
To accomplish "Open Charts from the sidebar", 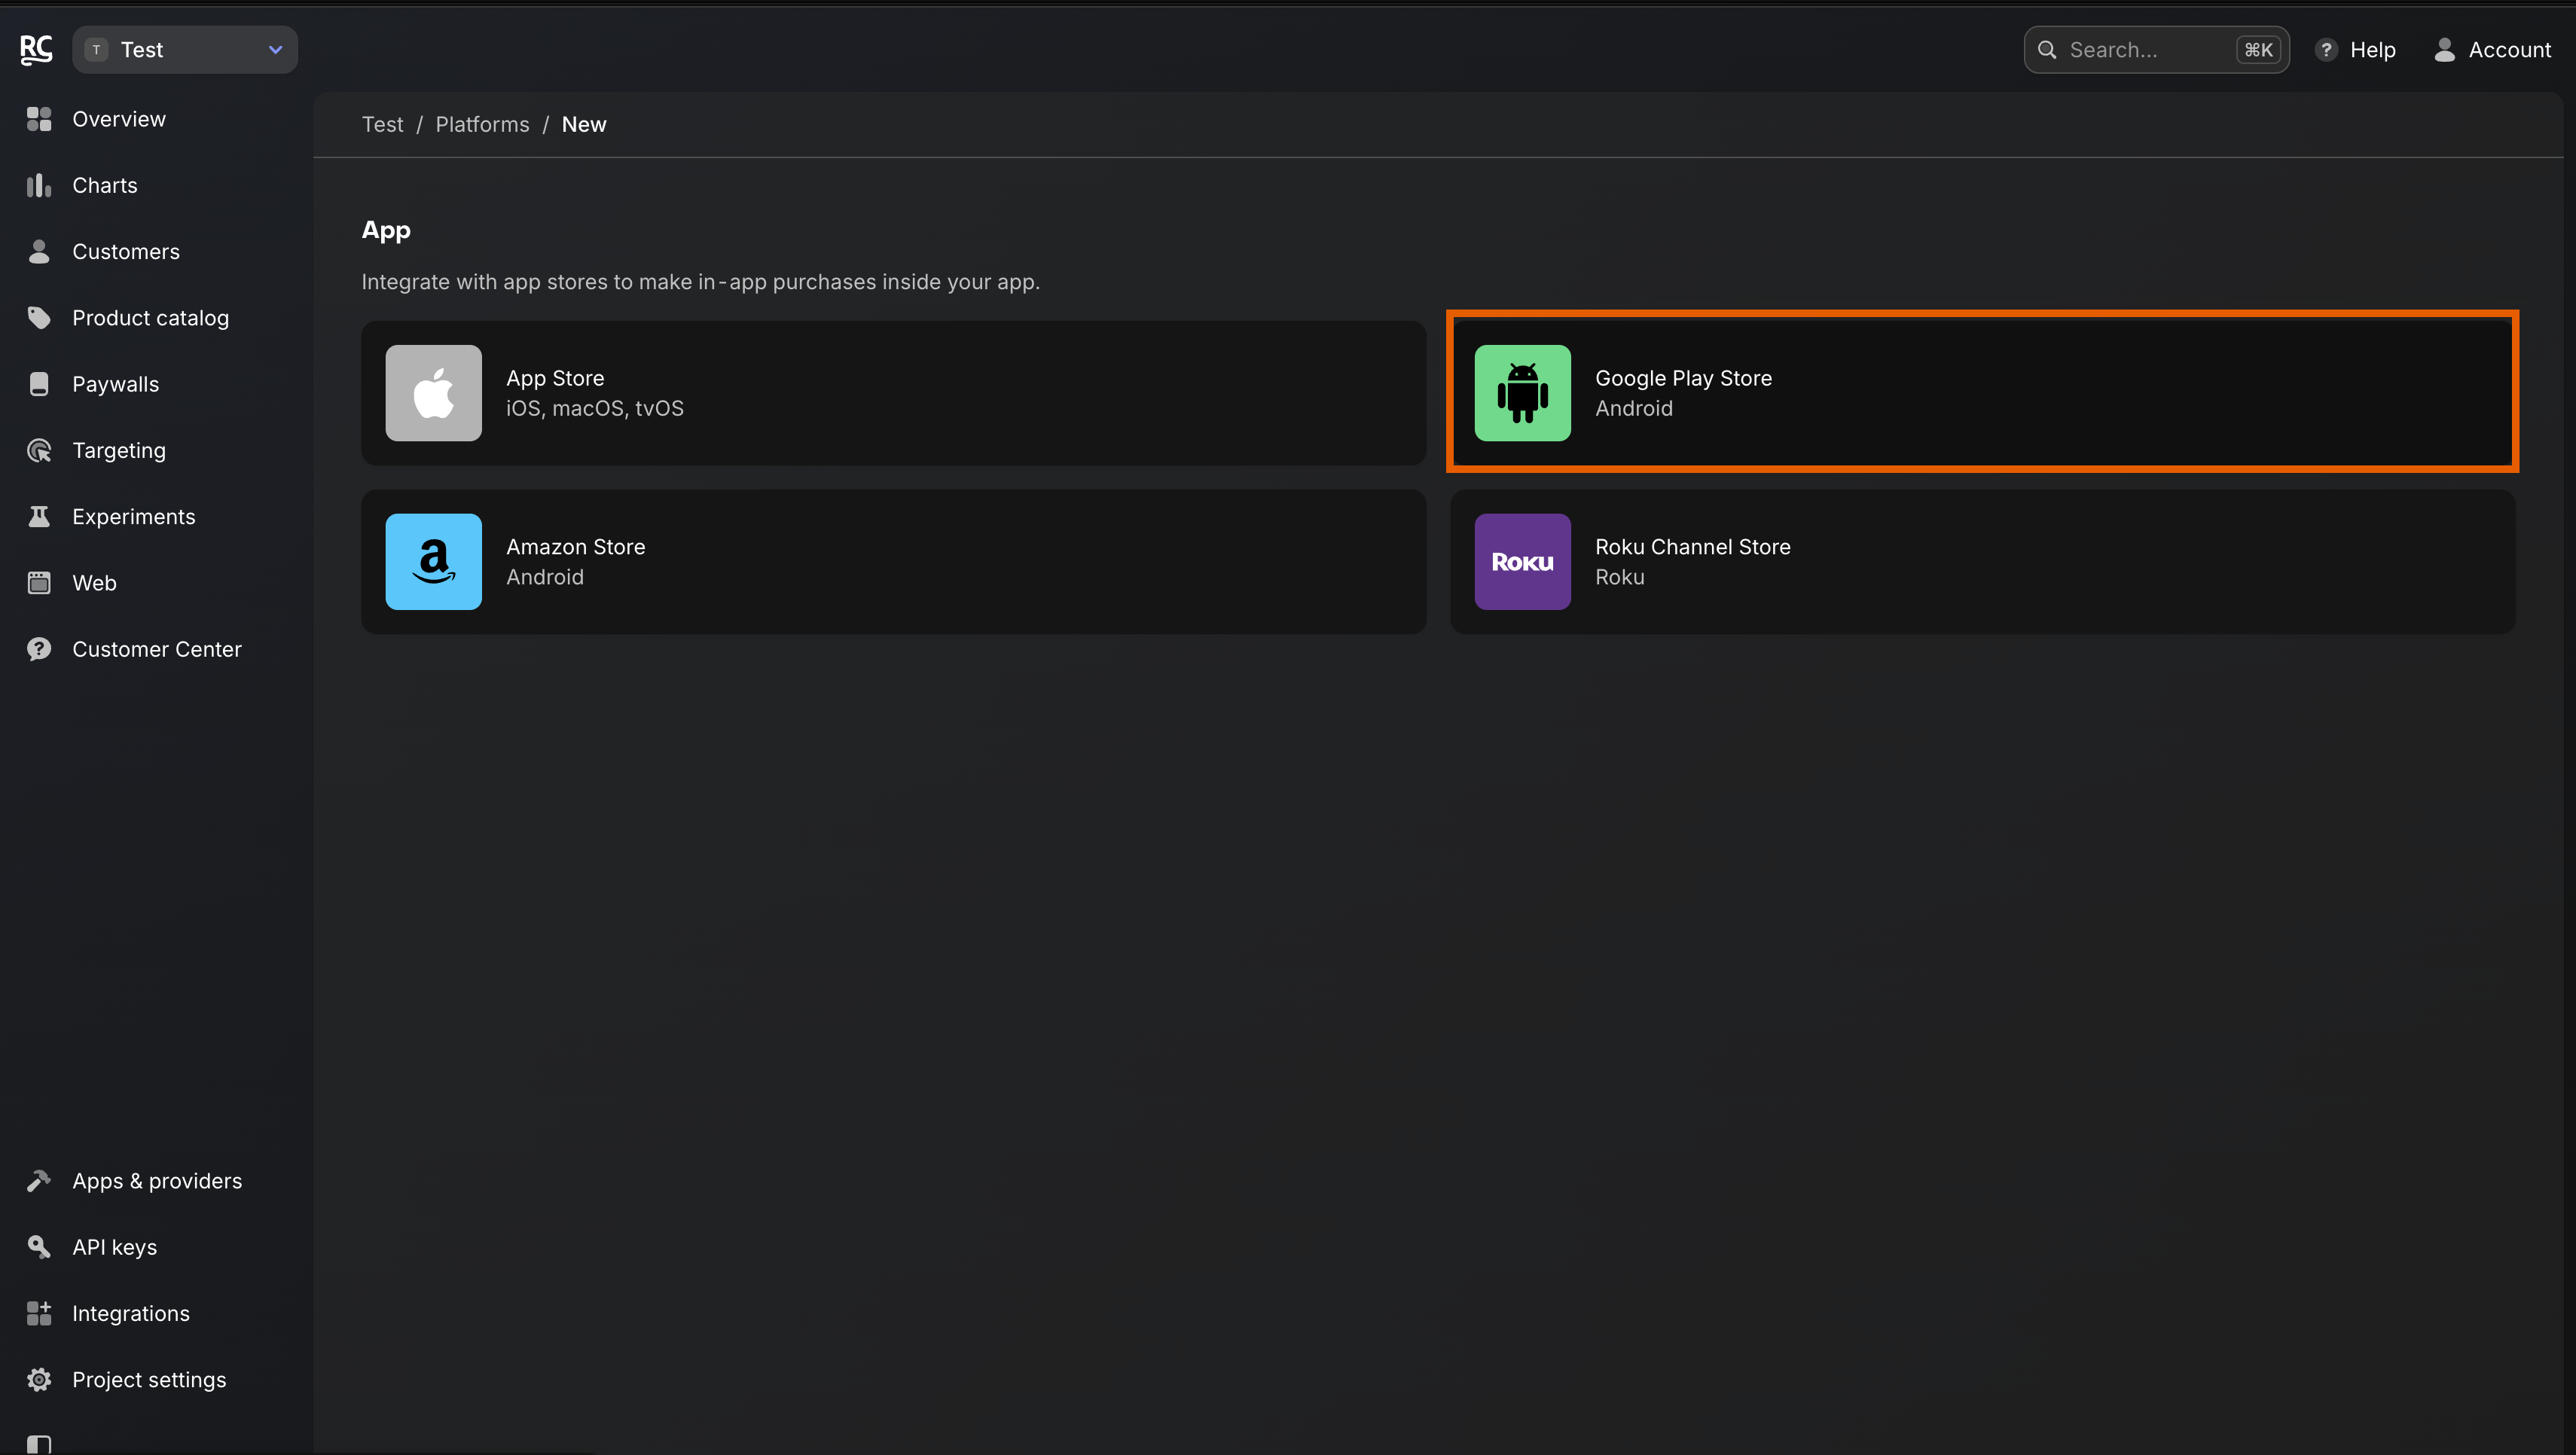I will pyautogui.click(x=104, y=185).
